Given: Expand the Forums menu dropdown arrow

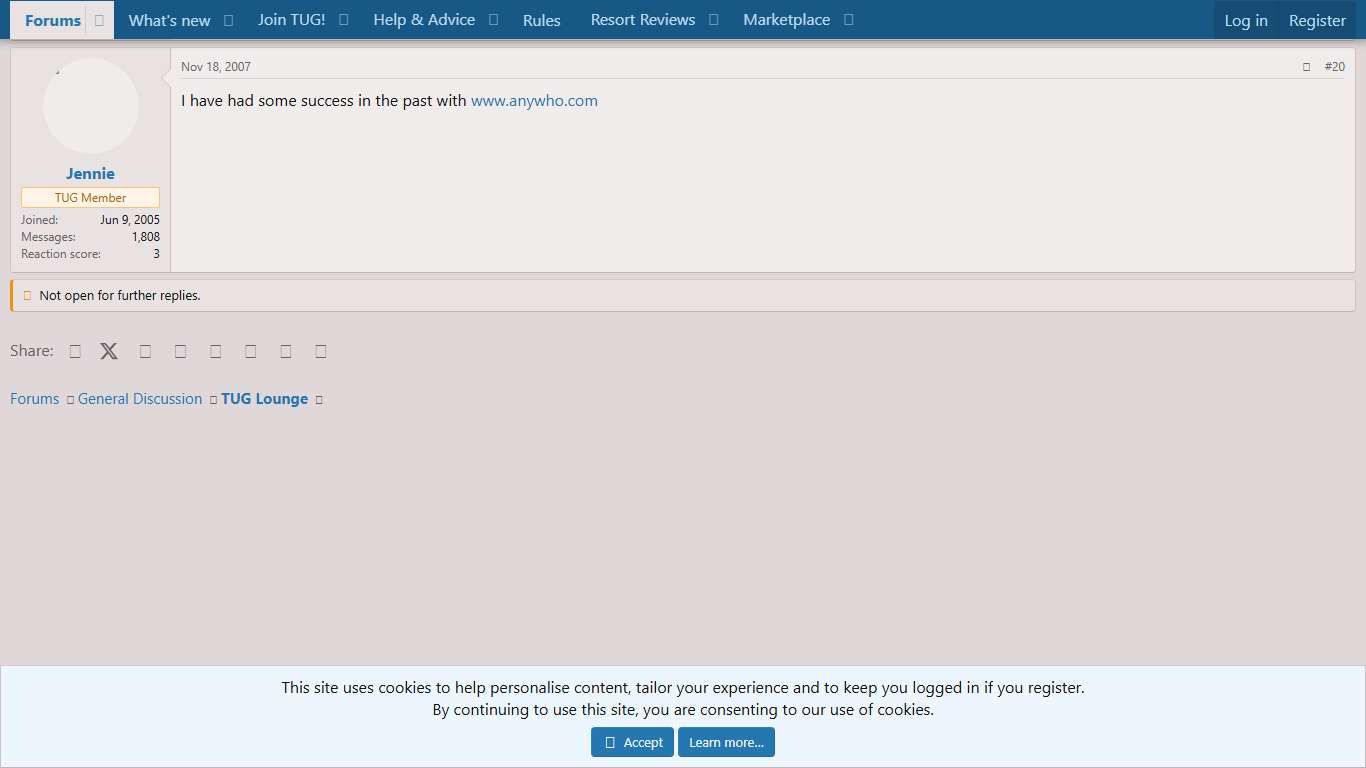Looking at the screenshot, I should 99,20.
